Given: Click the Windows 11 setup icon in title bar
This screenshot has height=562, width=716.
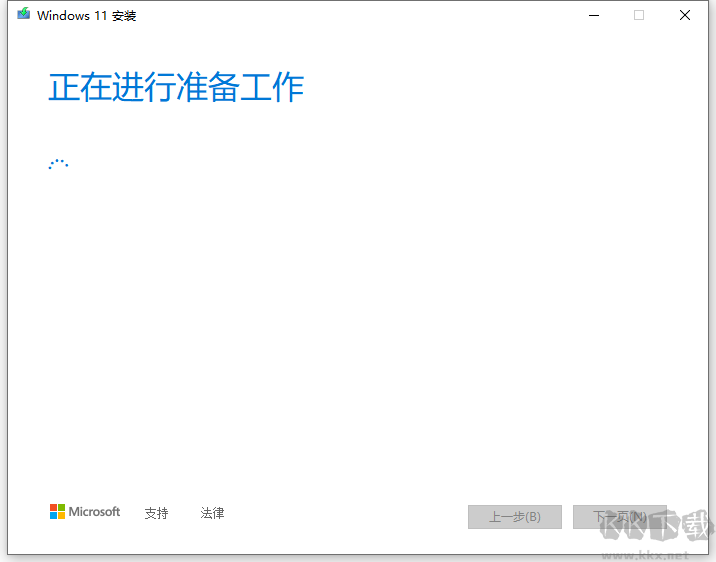Looking at the screenshot, I should click(23, 15).
